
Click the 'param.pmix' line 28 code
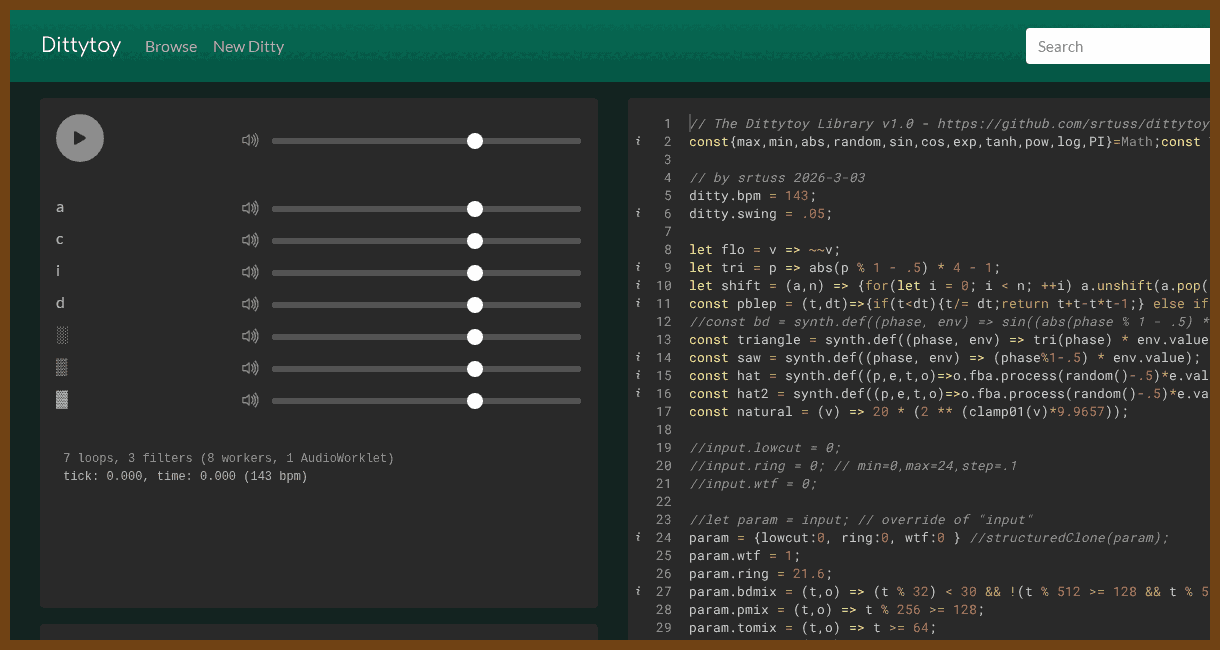click(x=837, y=610)
